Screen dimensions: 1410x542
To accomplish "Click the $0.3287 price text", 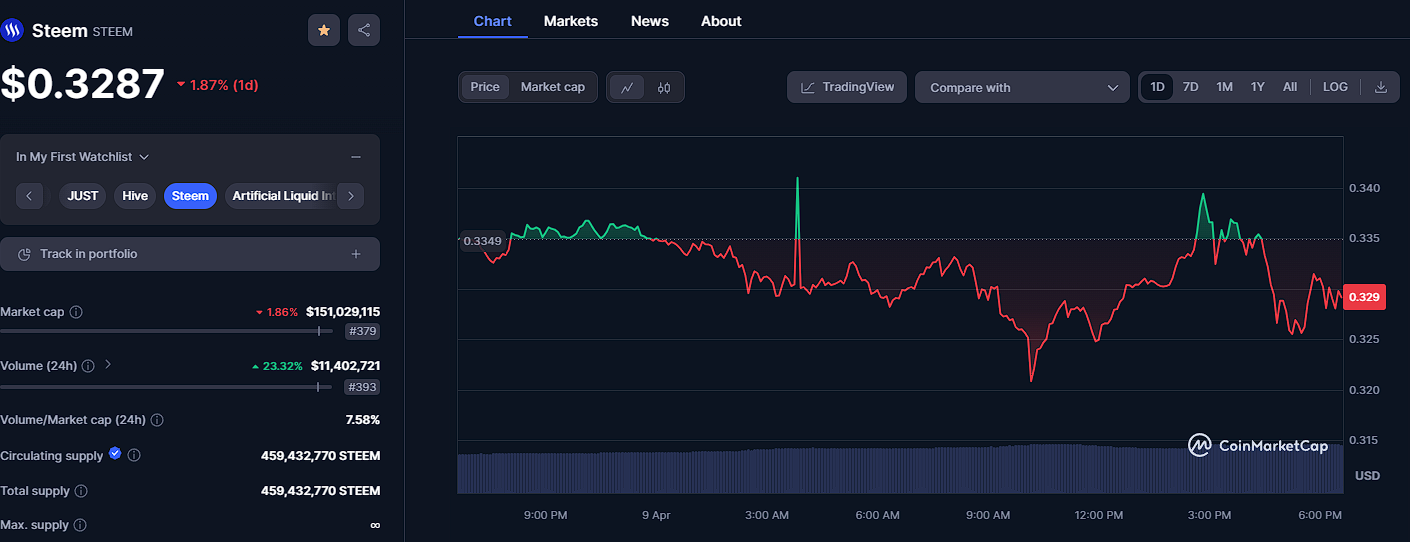I will 82,84.
